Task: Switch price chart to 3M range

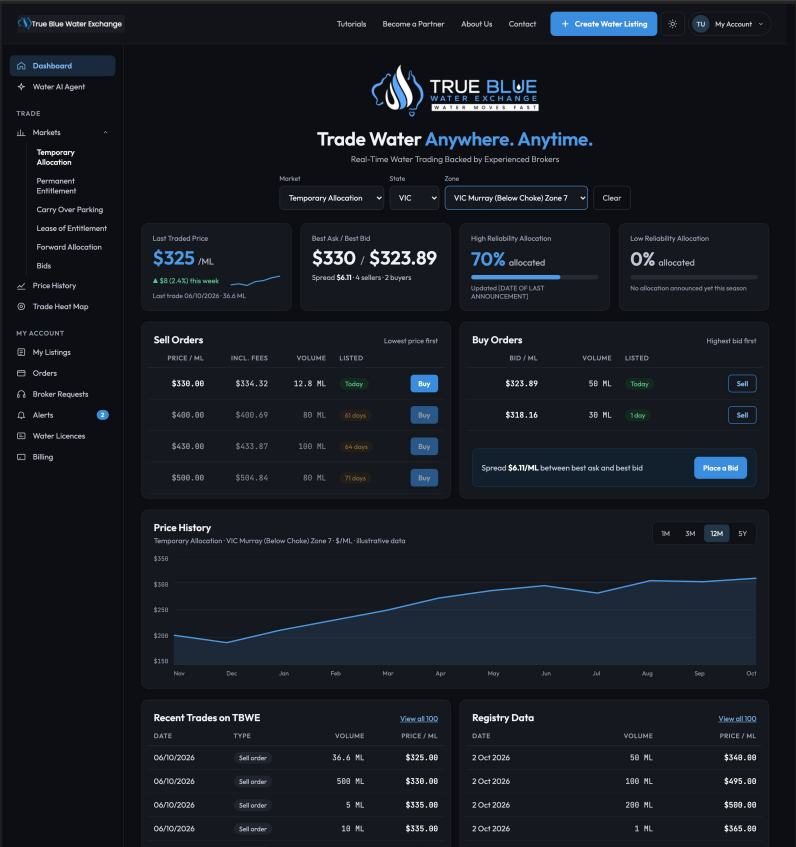Action: pyautogui.click(x=690, y=534)
